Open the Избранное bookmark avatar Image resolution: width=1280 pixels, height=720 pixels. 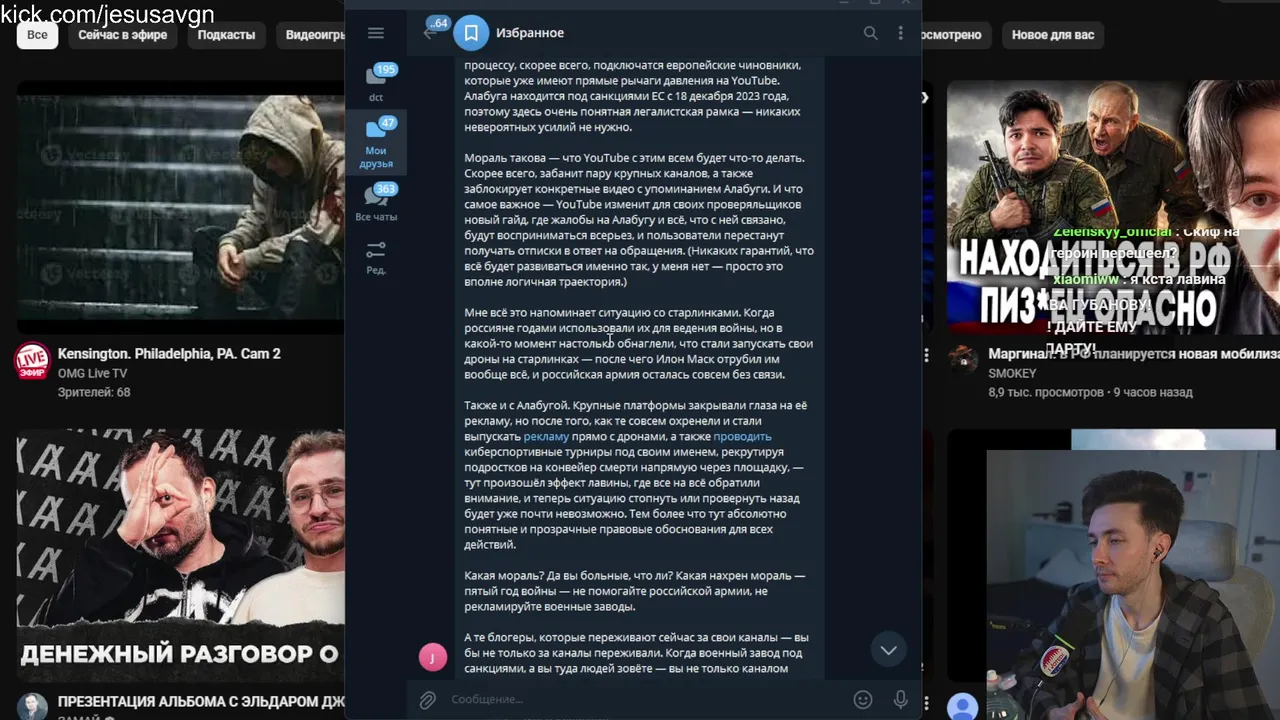click(x=471, y=33)
